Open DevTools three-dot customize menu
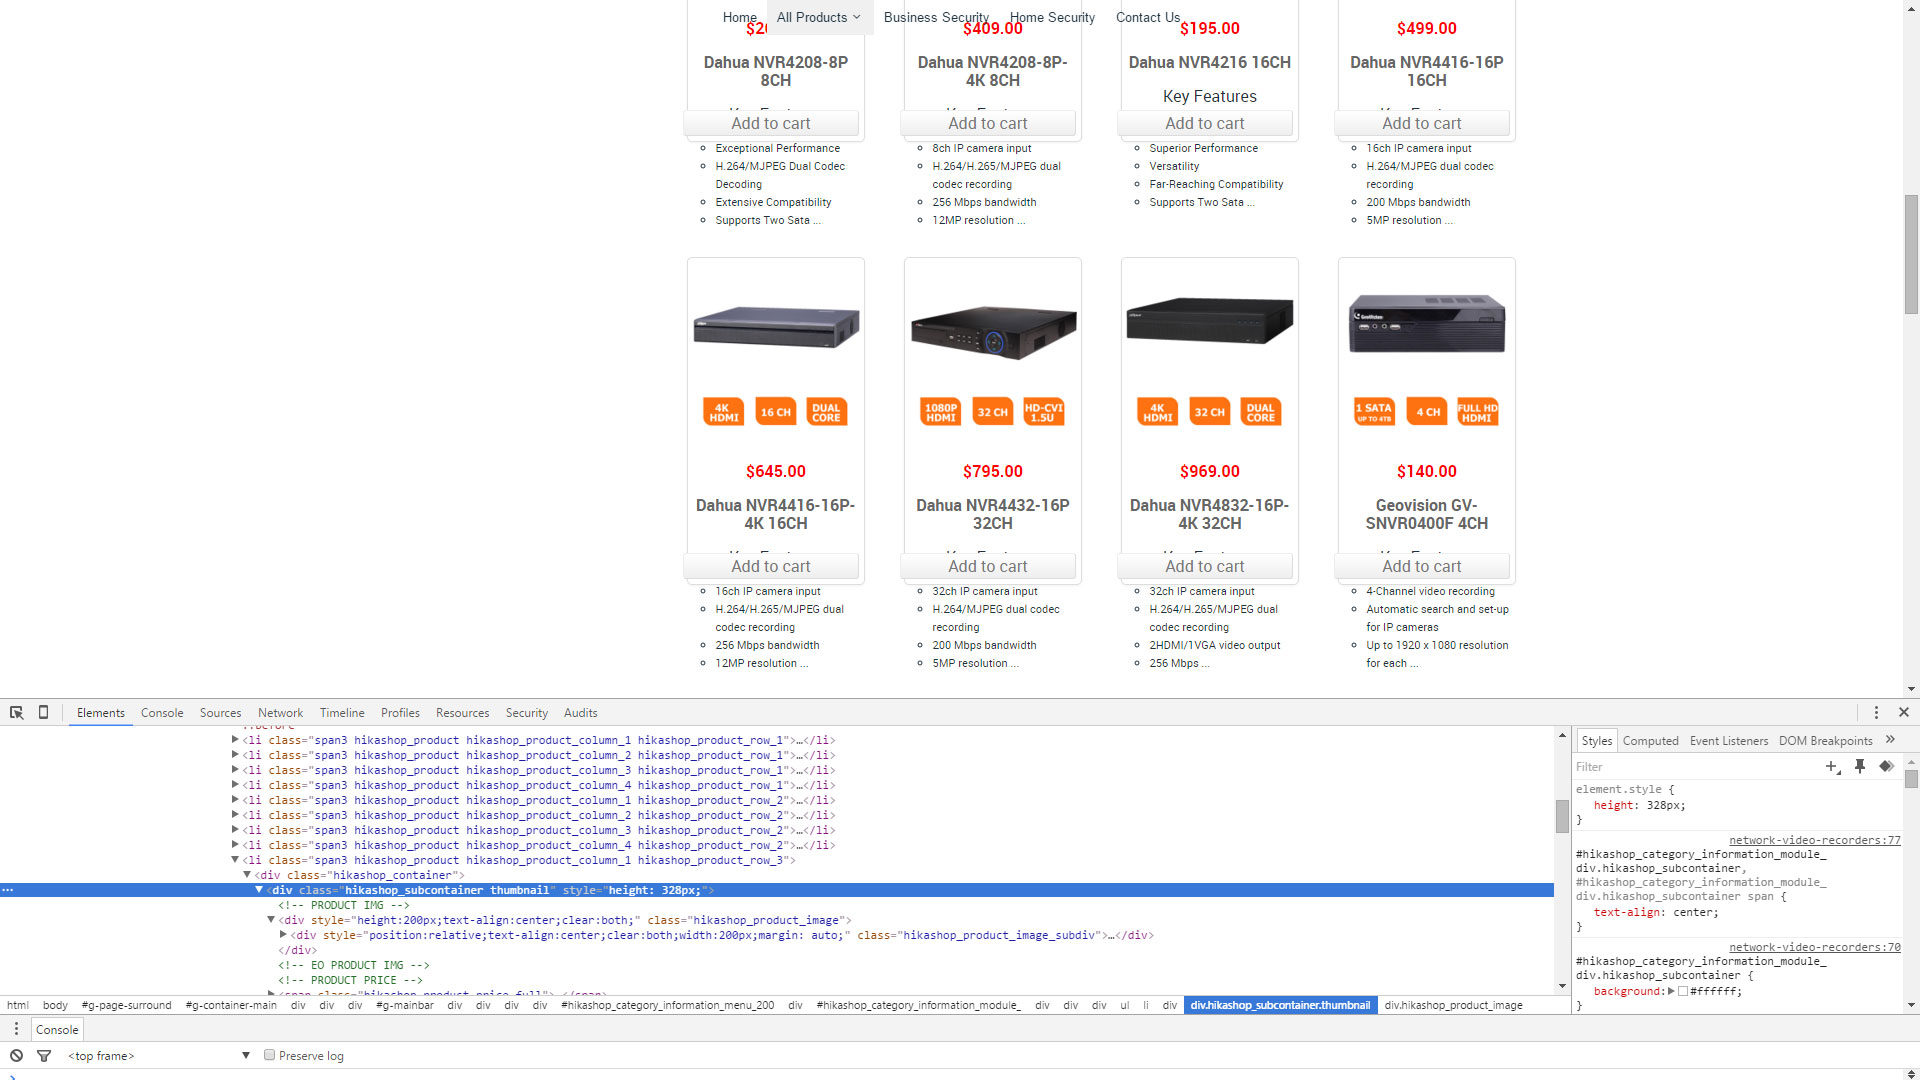Image resolution: width=1920 pixels, height=1080 pixels. 1876,713
